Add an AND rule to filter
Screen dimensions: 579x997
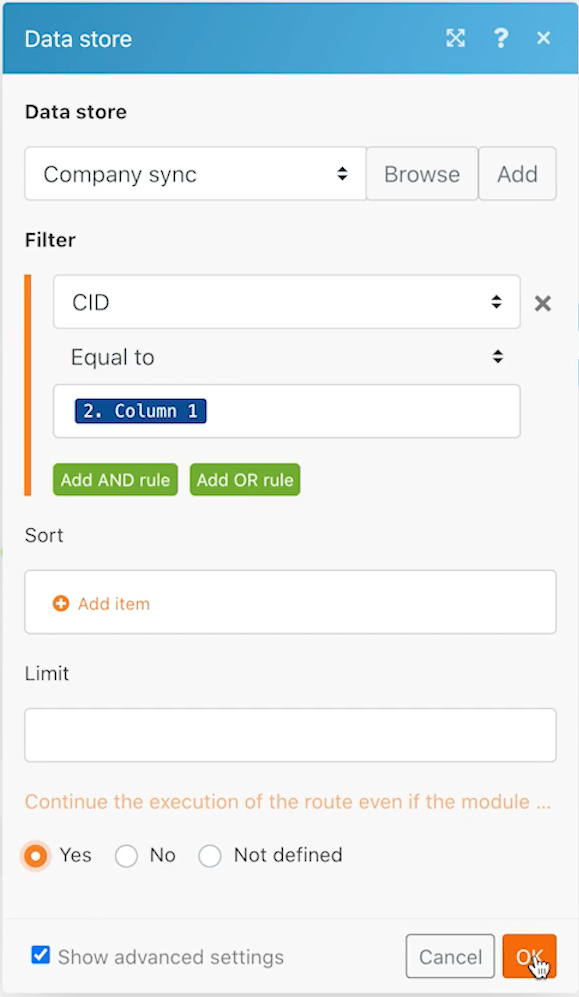pos(115,479)
